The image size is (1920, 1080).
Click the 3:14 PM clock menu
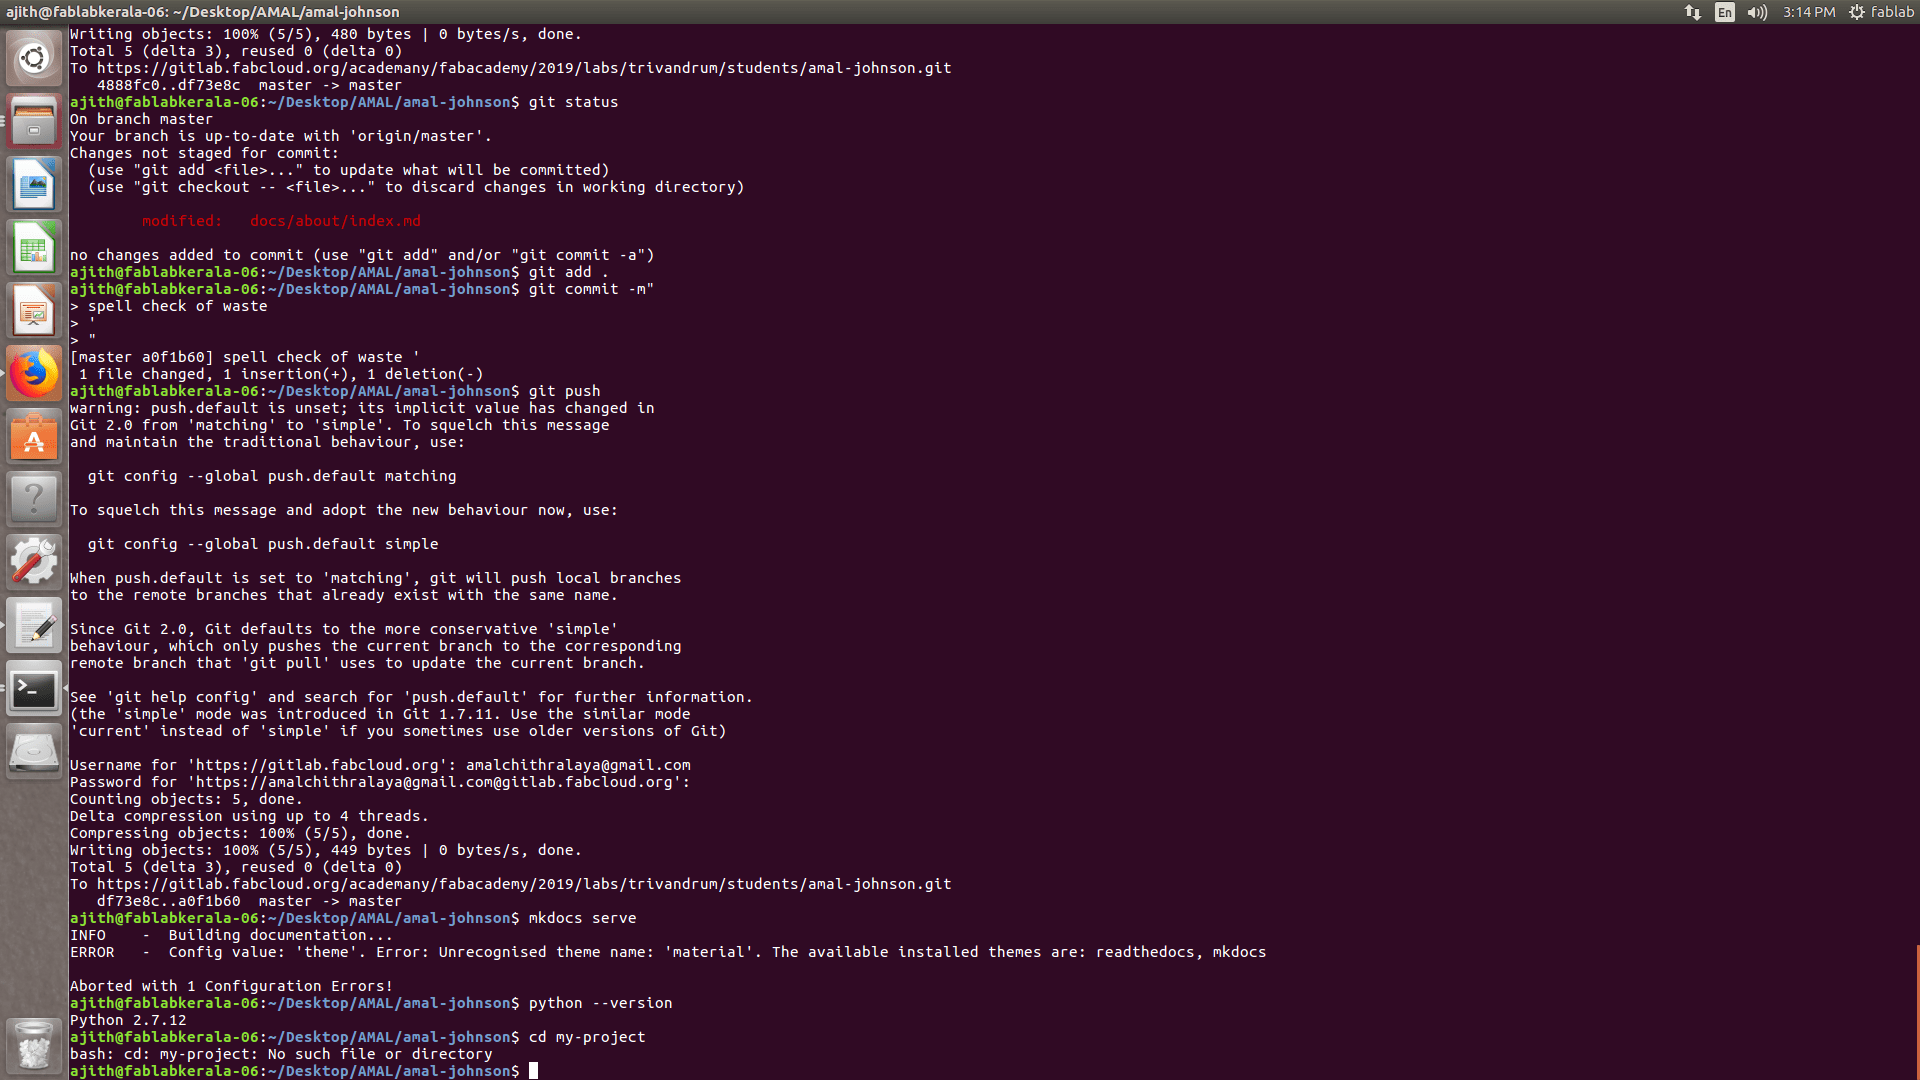(1808, 12)
